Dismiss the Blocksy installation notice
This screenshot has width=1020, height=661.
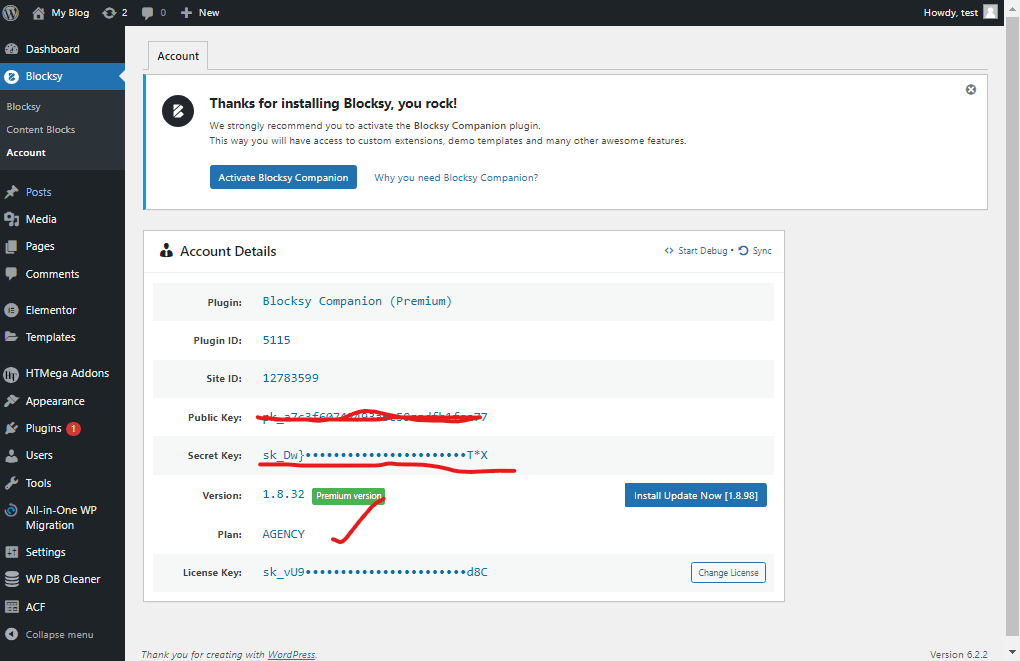(x=971, y=90)
